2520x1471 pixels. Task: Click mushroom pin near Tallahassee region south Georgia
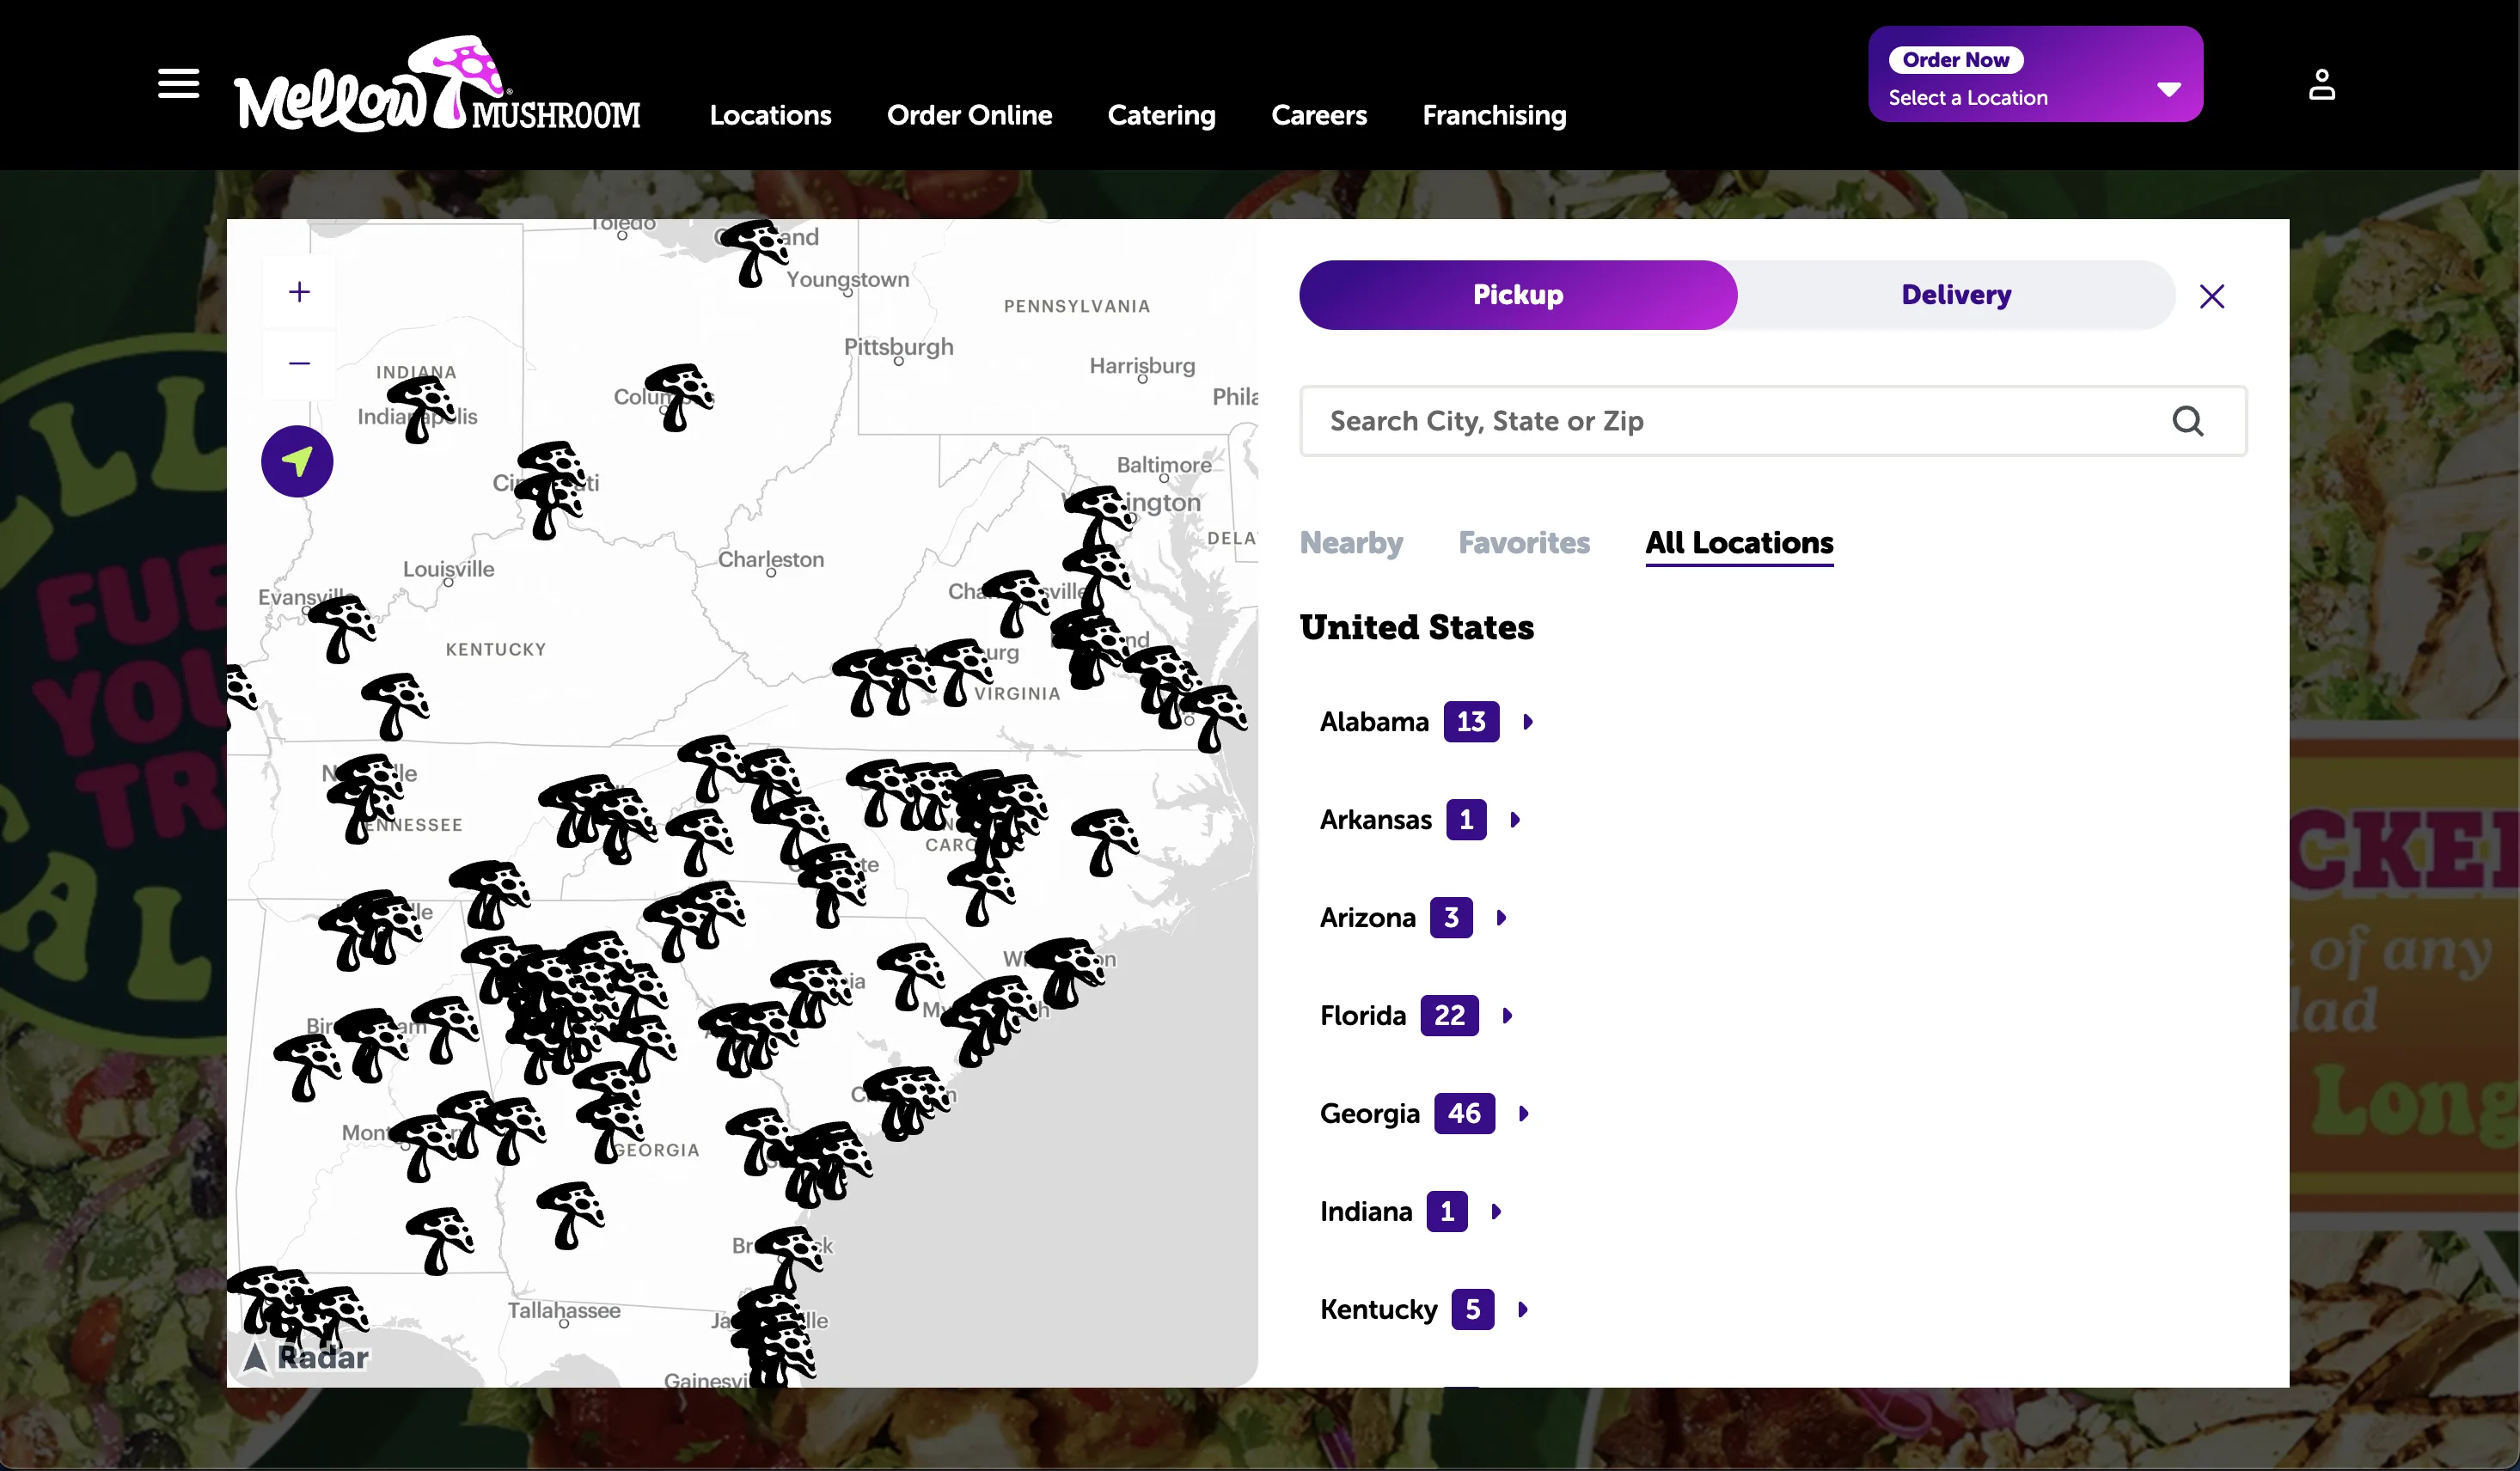point(570,1215)
